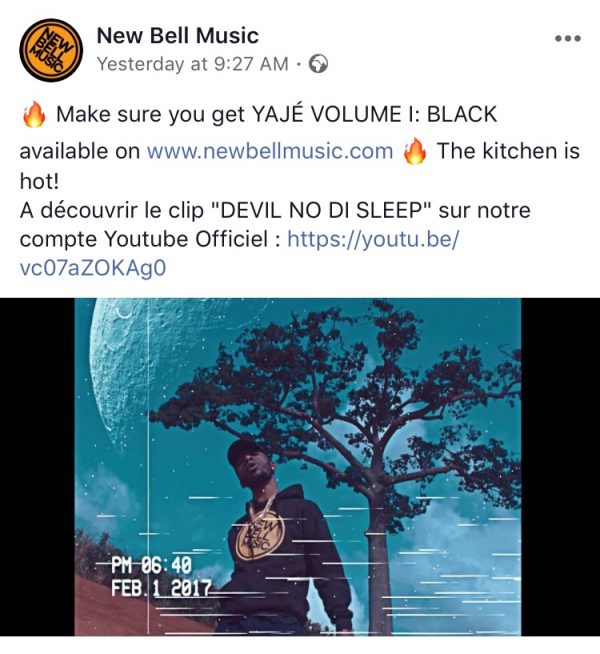Open the three-dot post options menu
The image size is (600, 654).
tap(568, 38)
